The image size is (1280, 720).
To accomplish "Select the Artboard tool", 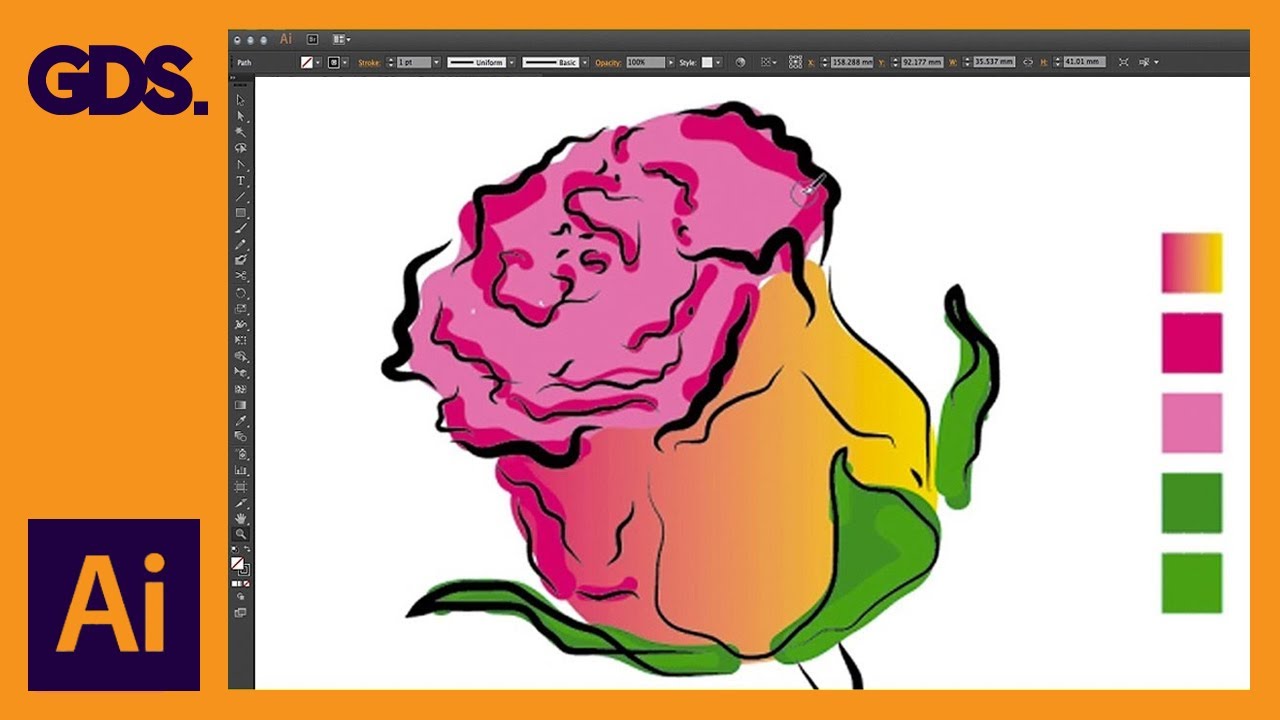I will [241, 486].
